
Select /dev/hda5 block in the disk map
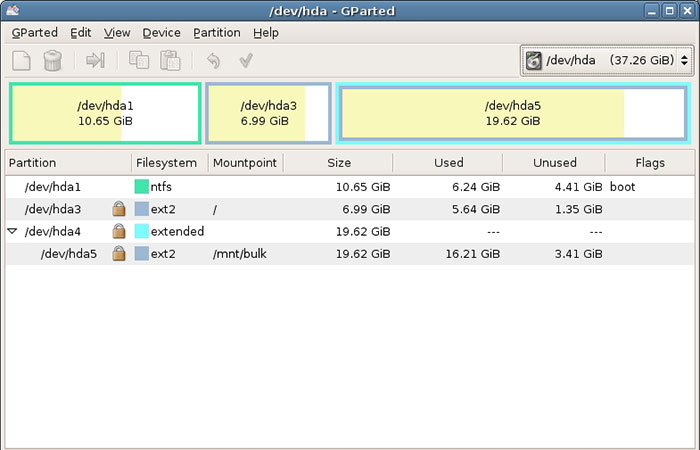(x=513, y=113)
